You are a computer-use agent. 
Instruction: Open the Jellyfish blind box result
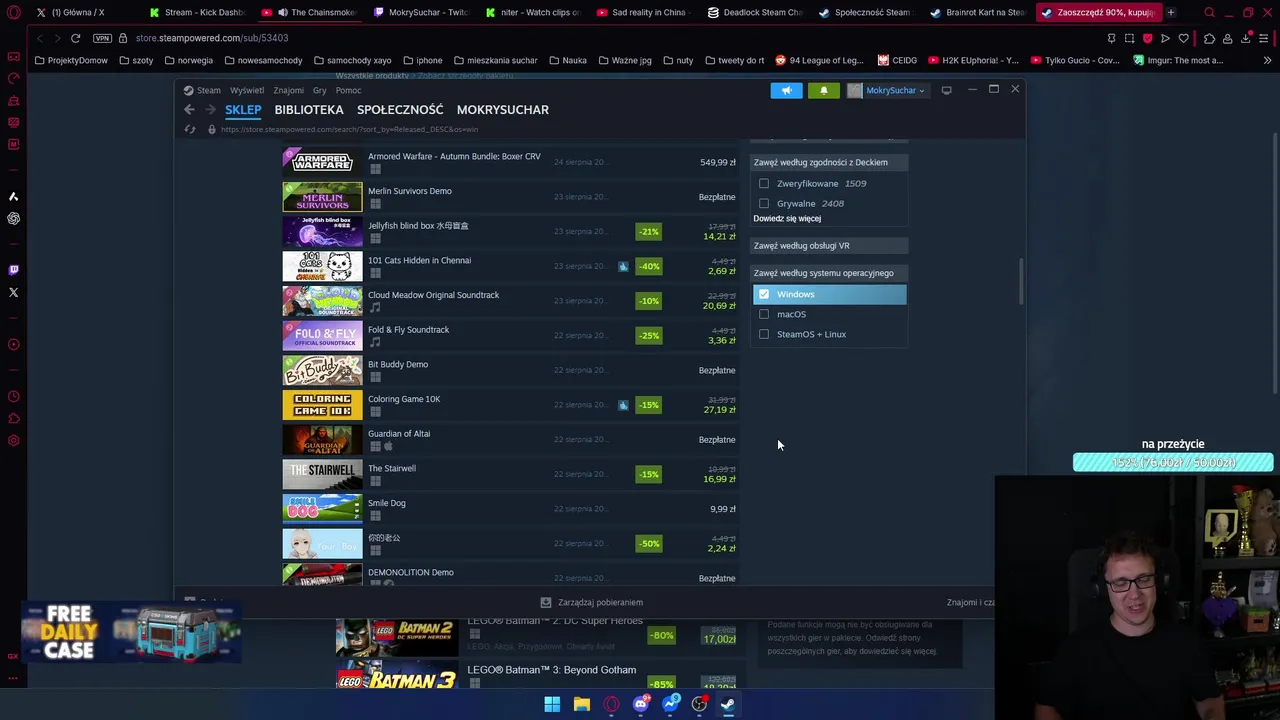pos(510,231)
